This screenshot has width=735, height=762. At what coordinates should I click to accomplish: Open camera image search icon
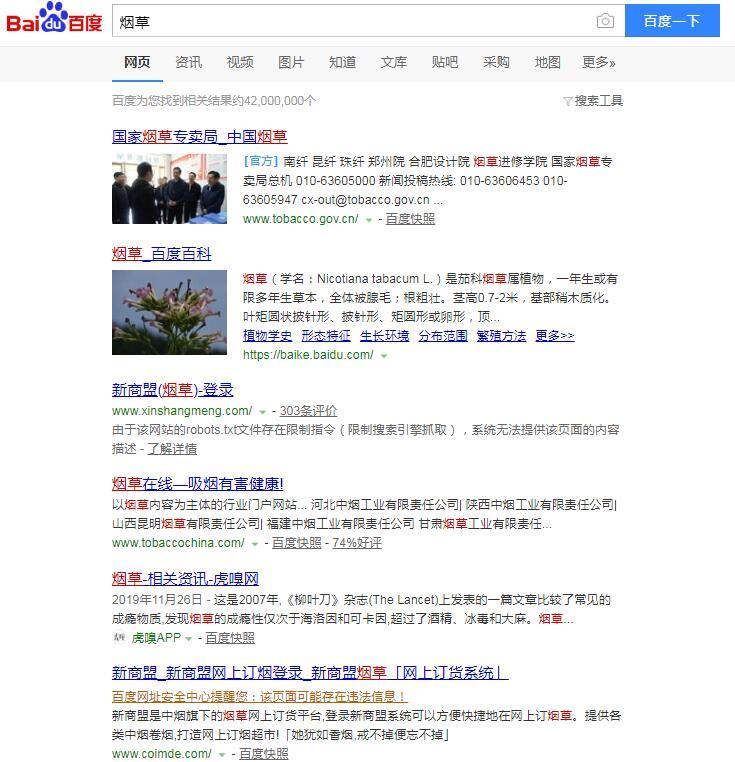pos(605,21)
